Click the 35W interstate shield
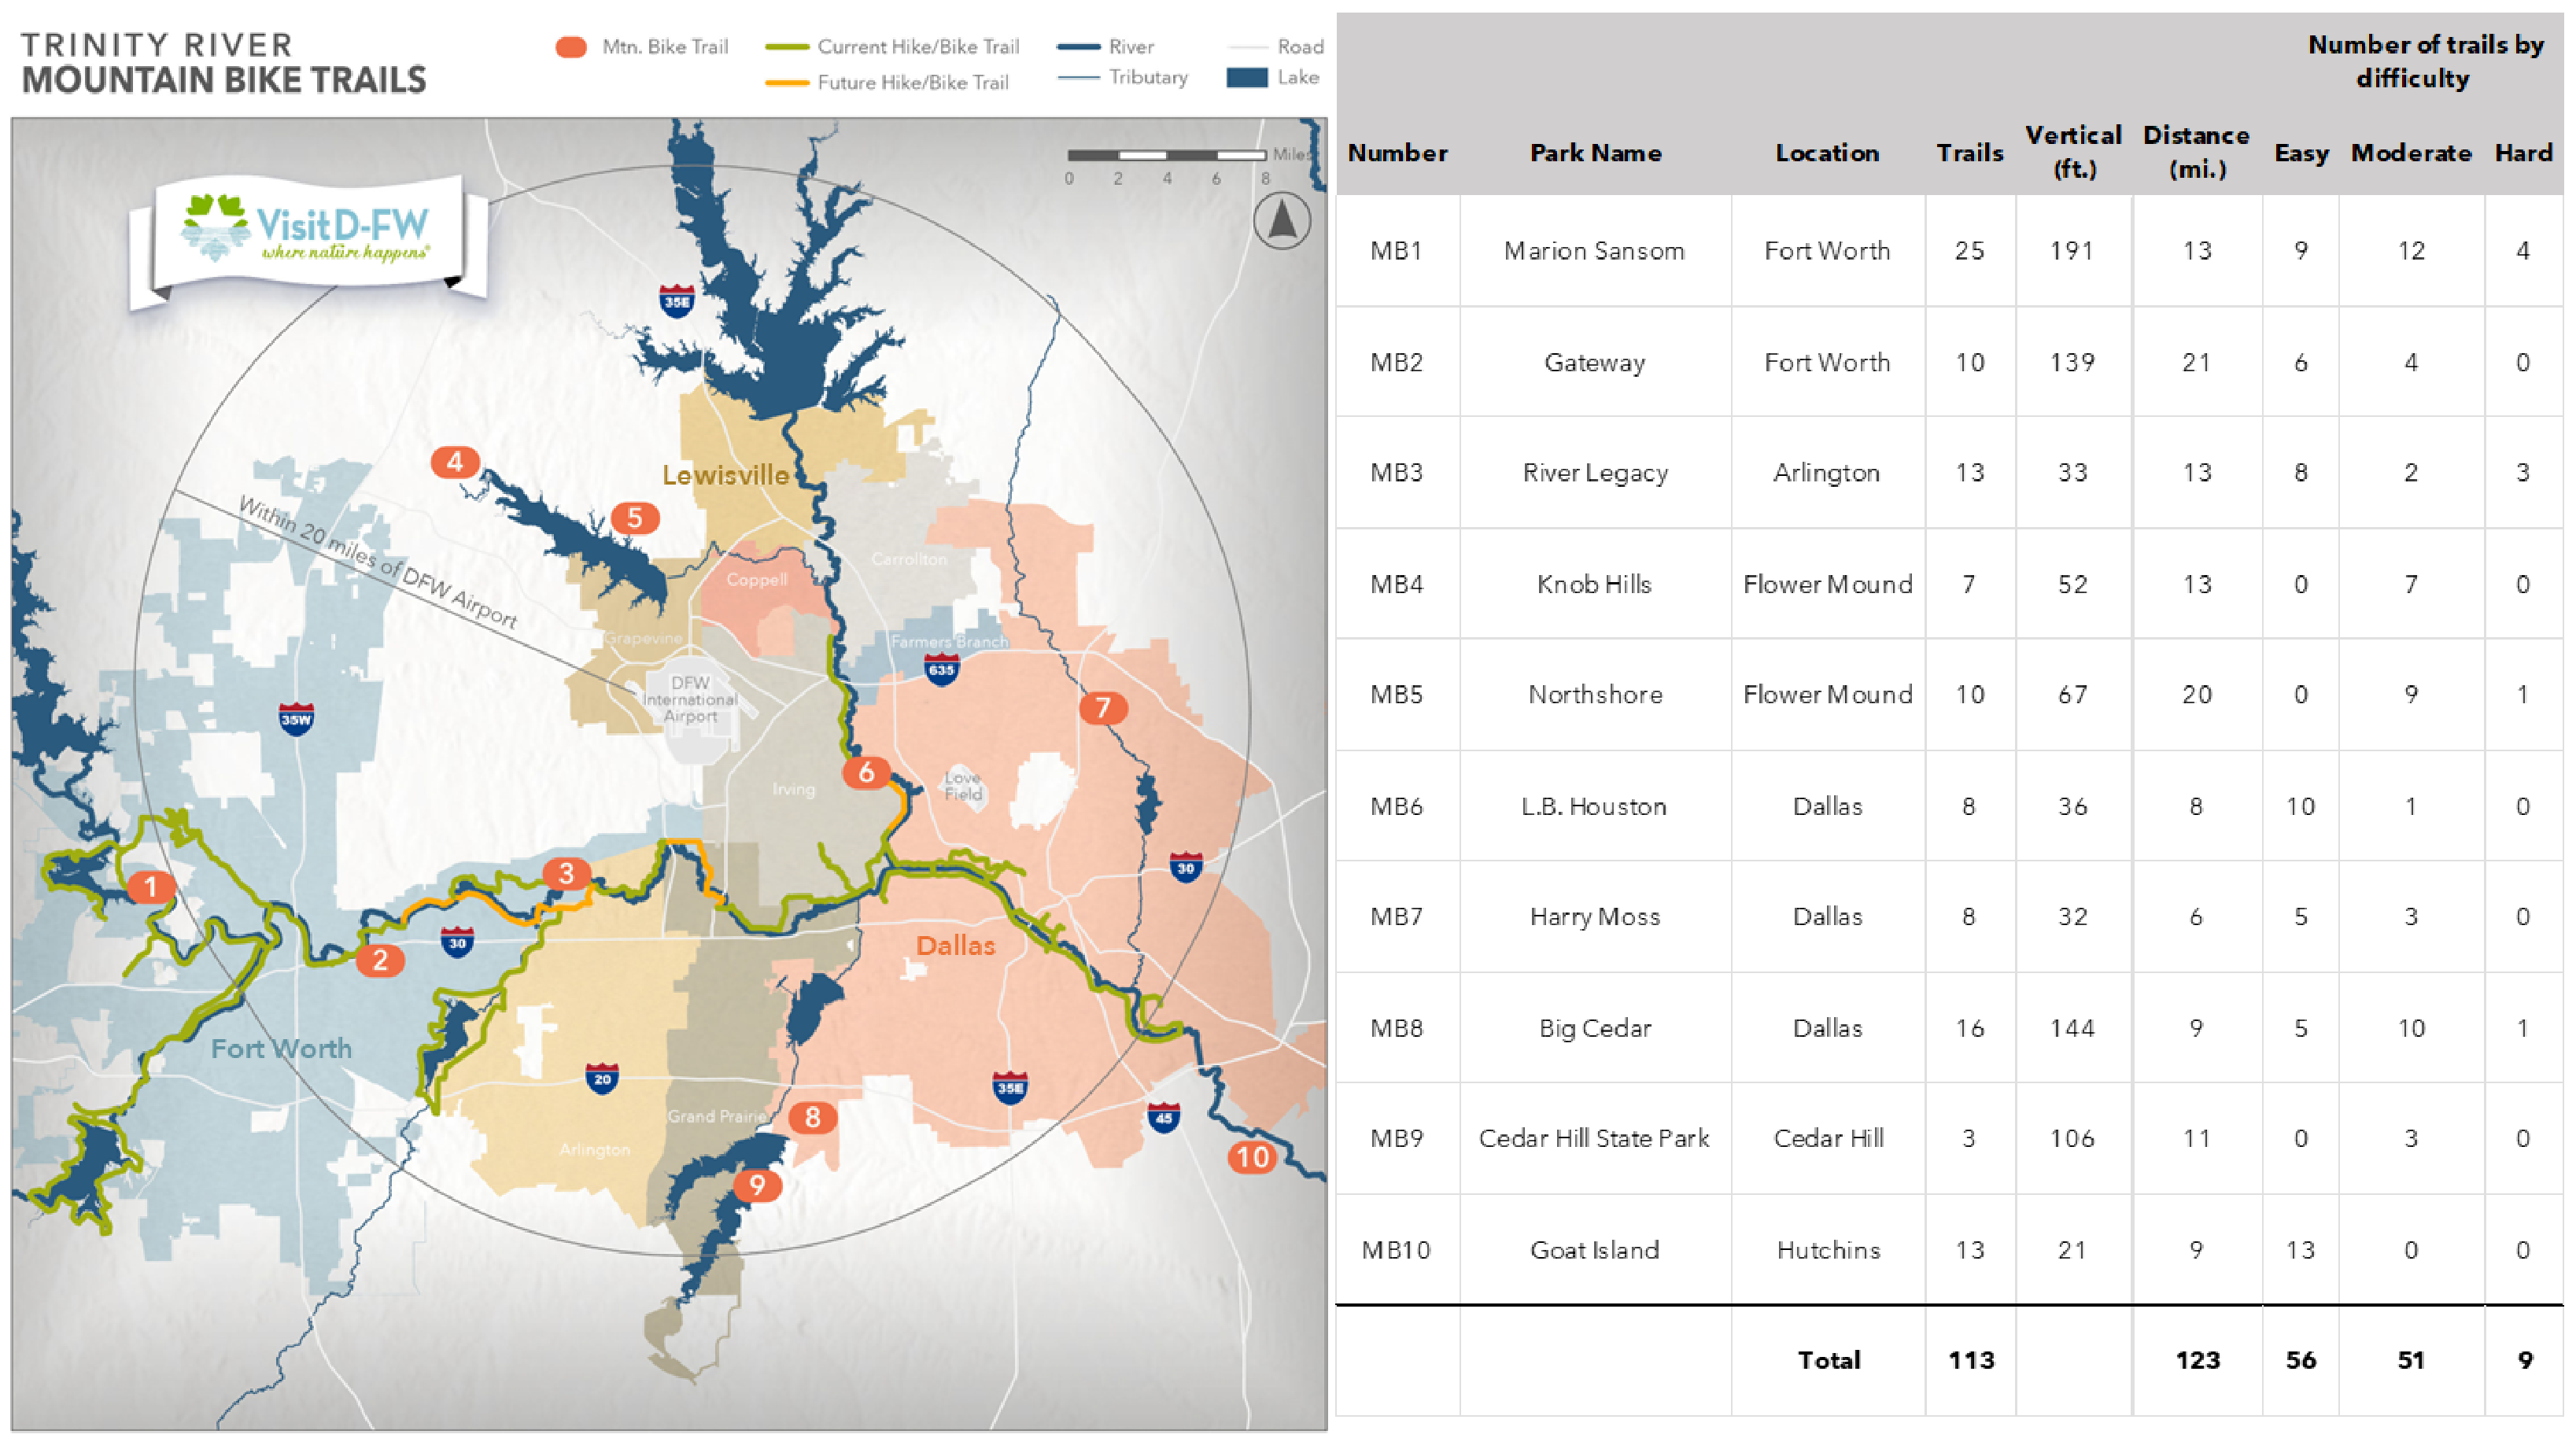The height and width of the screenshot is (1449, 2576). tap(296, 718)
